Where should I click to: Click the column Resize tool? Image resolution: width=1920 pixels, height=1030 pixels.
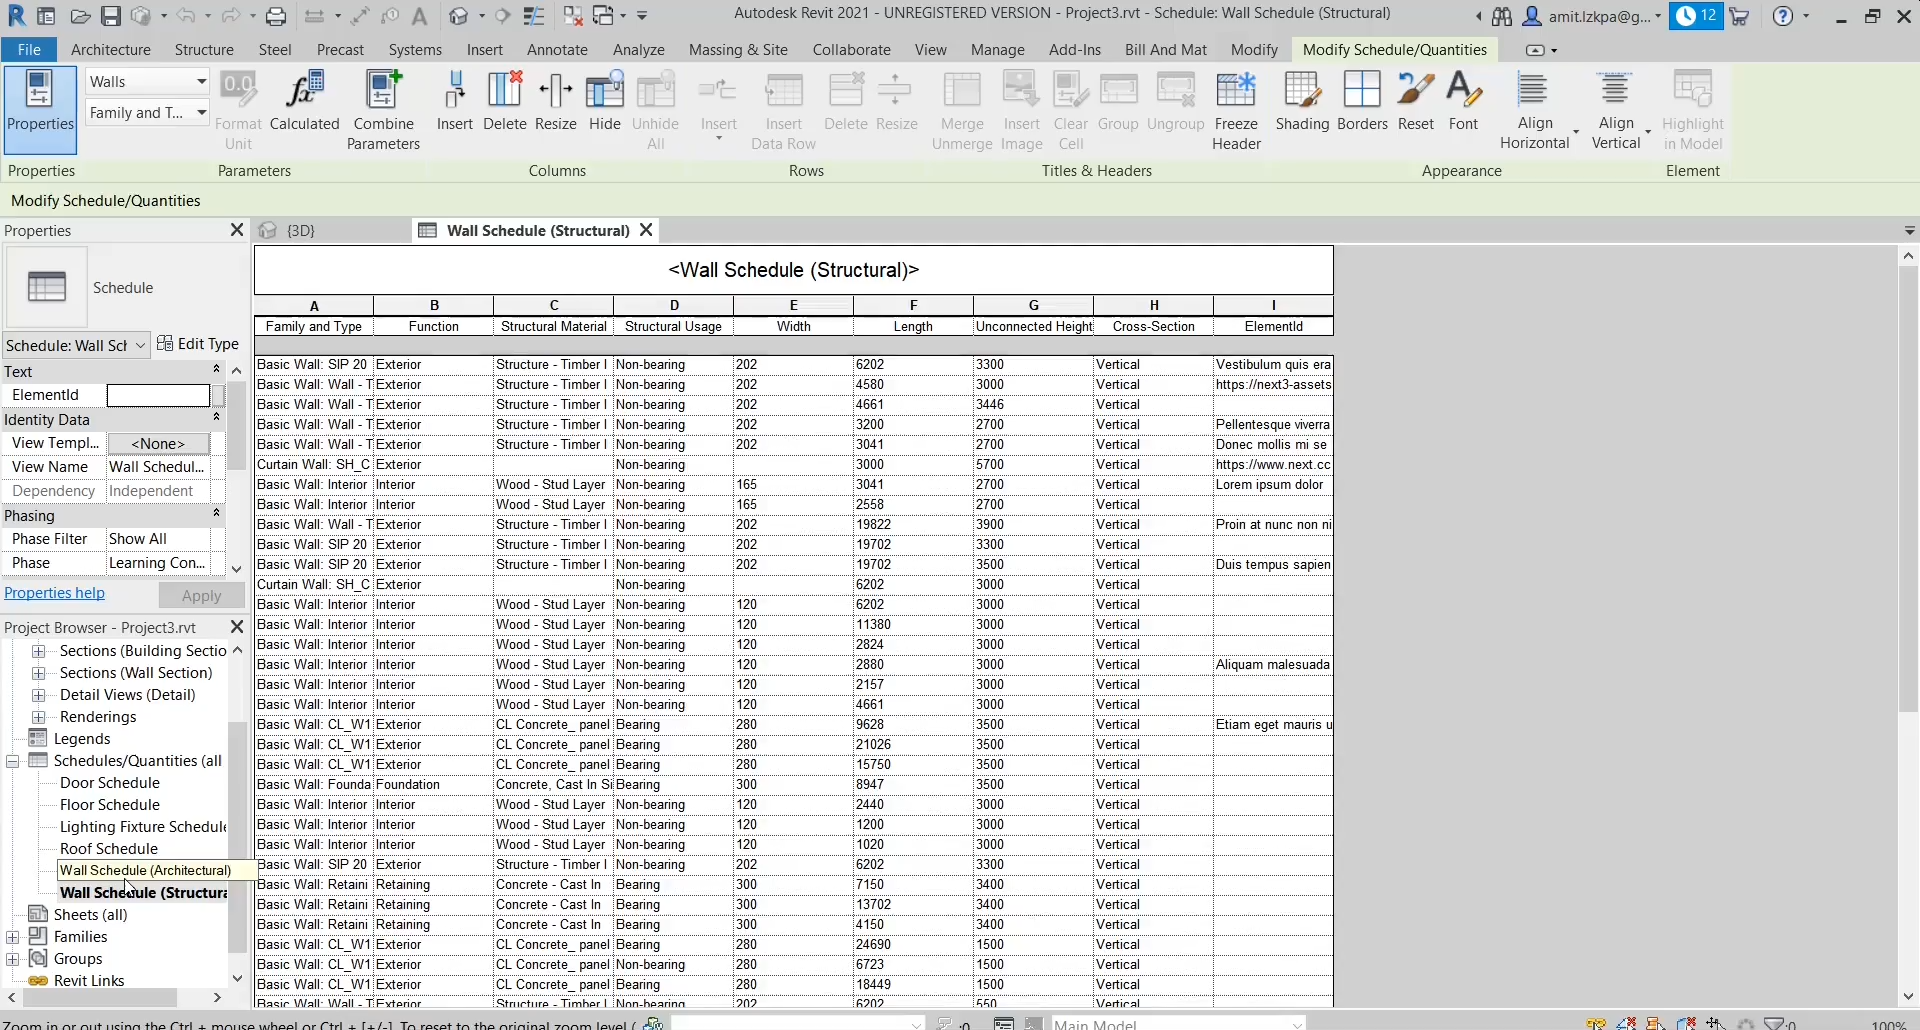click(x=556, y=102)
